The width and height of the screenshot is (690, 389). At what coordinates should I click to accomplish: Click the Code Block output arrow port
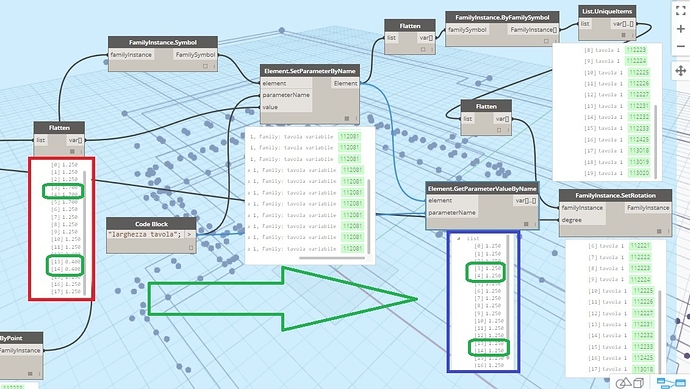[x=189, y=235]
